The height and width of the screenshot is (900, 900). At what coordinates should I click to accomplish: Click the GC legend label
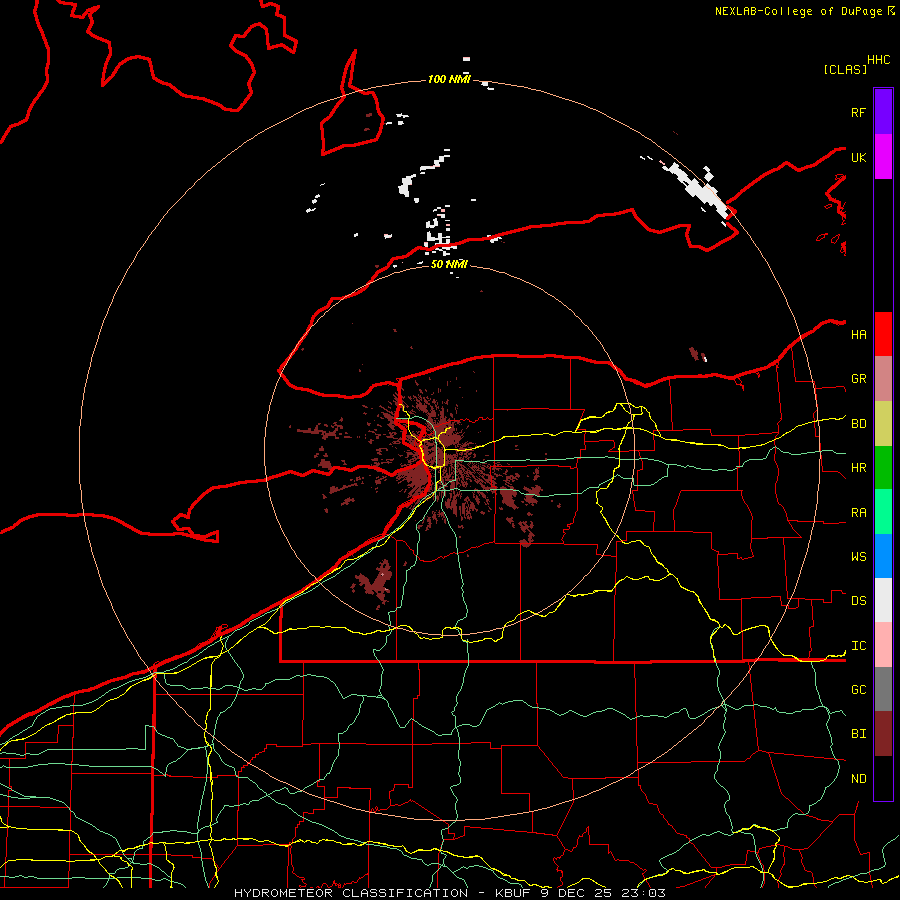coord(858,689)
